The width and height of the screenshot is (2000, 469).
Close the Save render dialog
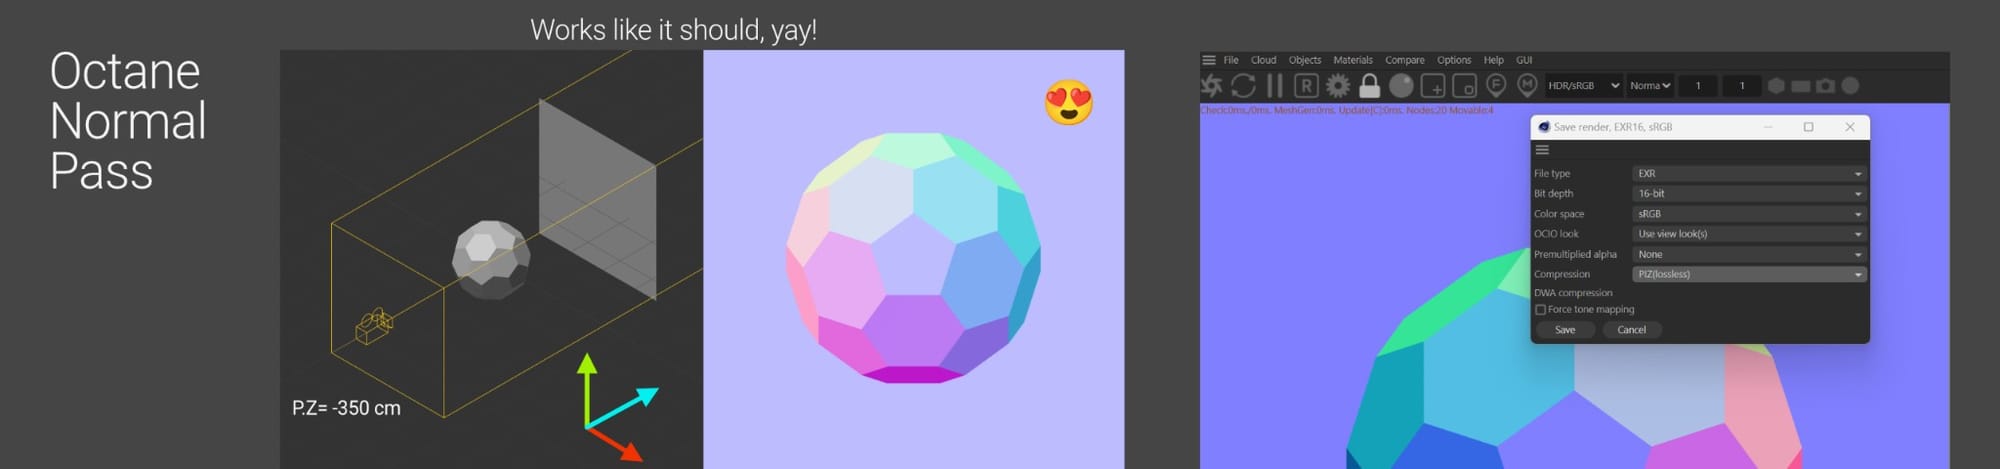1850,127
